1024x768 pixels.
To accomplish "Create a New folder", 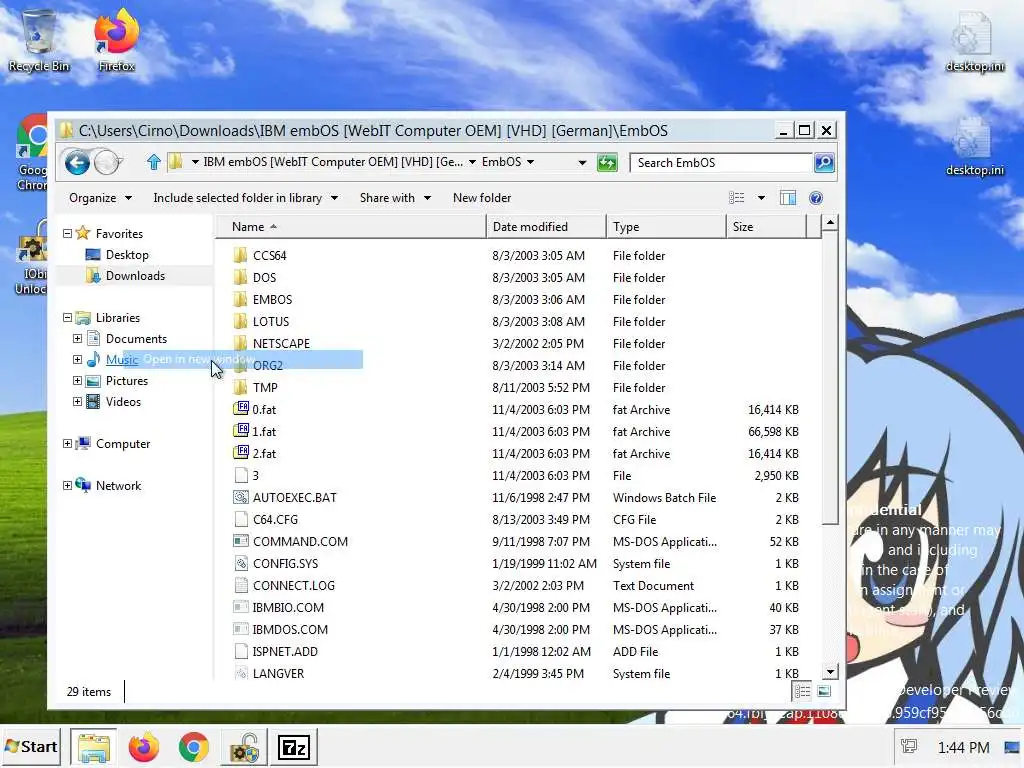I will click(482, 198).
